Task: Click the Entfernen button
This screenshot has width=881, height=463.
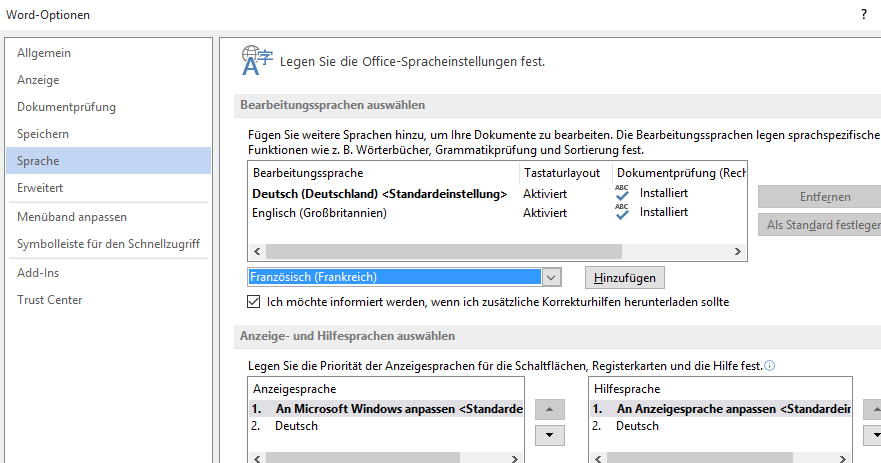Action: point(820,197)
